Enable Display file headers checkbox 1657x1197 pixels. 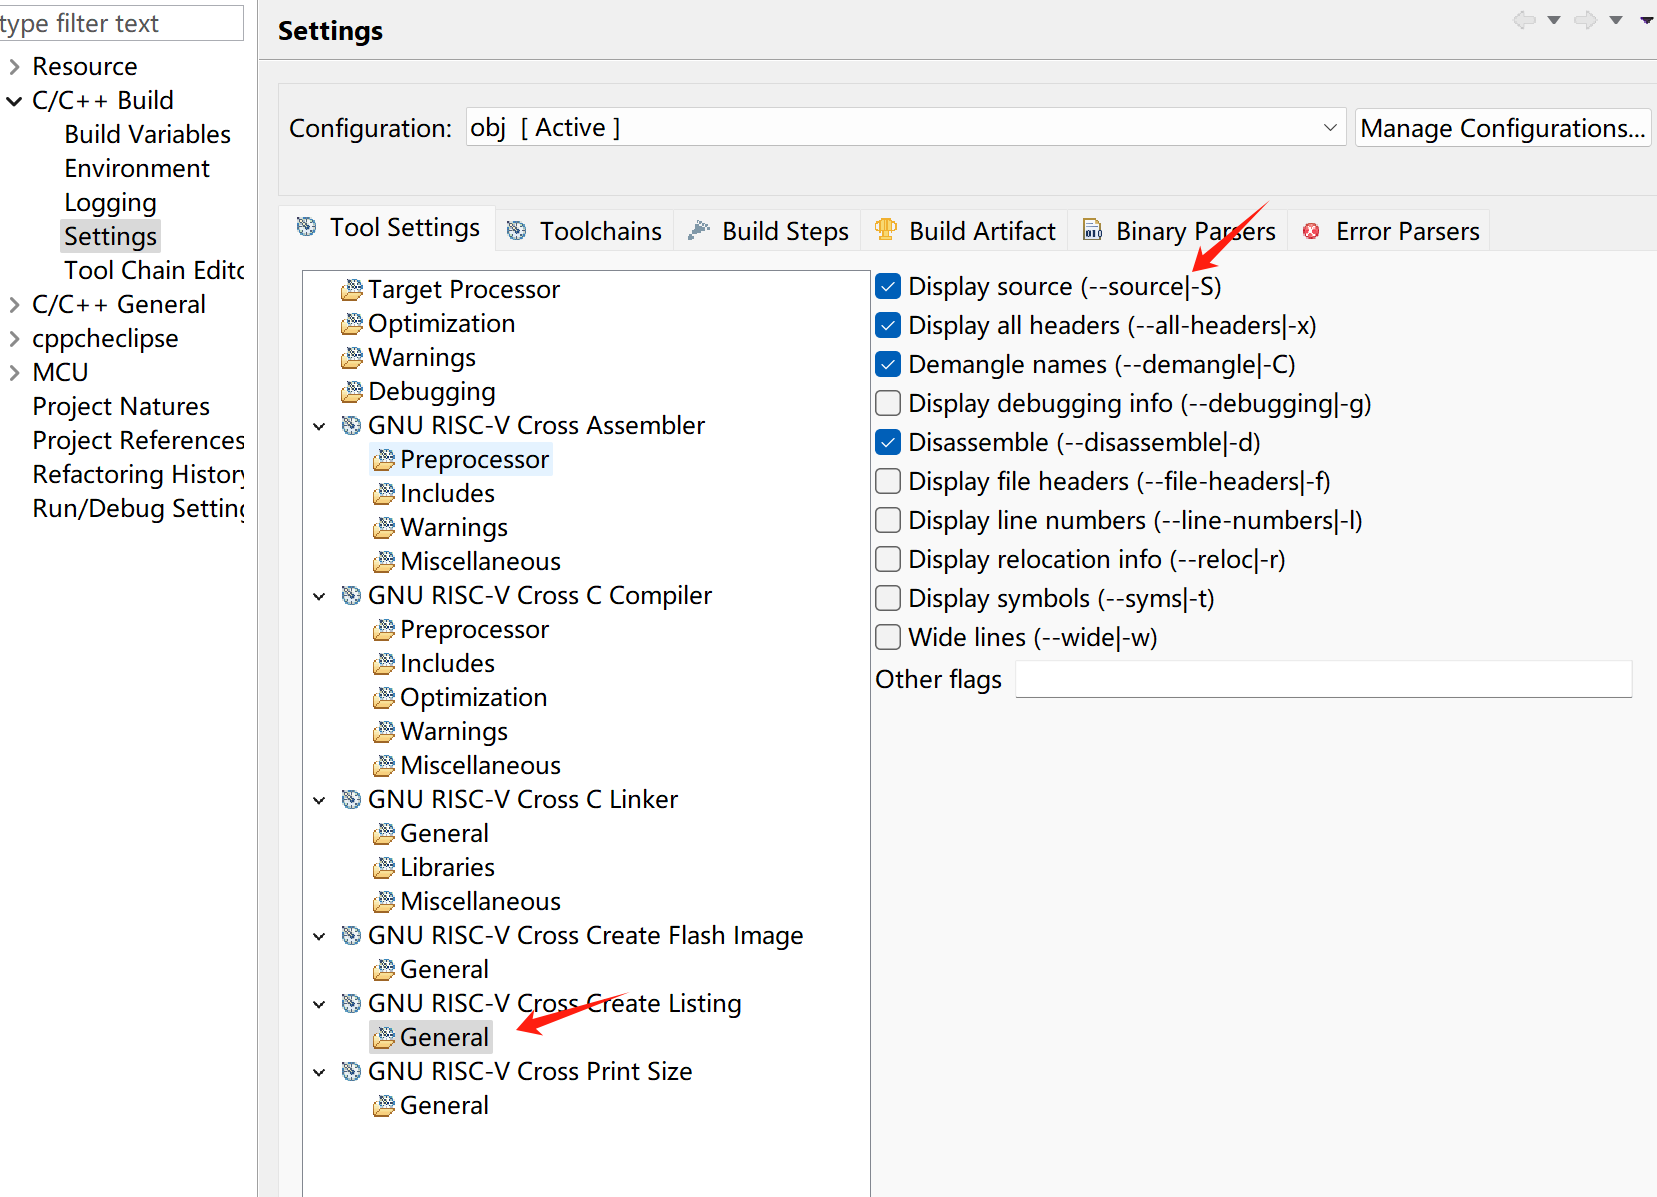pos(888,482)
